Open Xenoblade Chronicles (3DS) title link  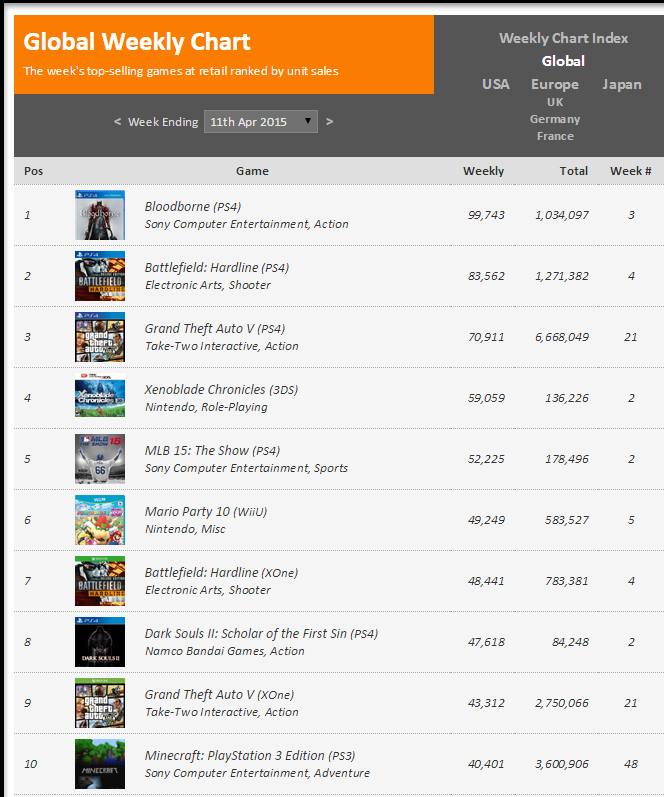pyautogui.click(x=221, y=390)
